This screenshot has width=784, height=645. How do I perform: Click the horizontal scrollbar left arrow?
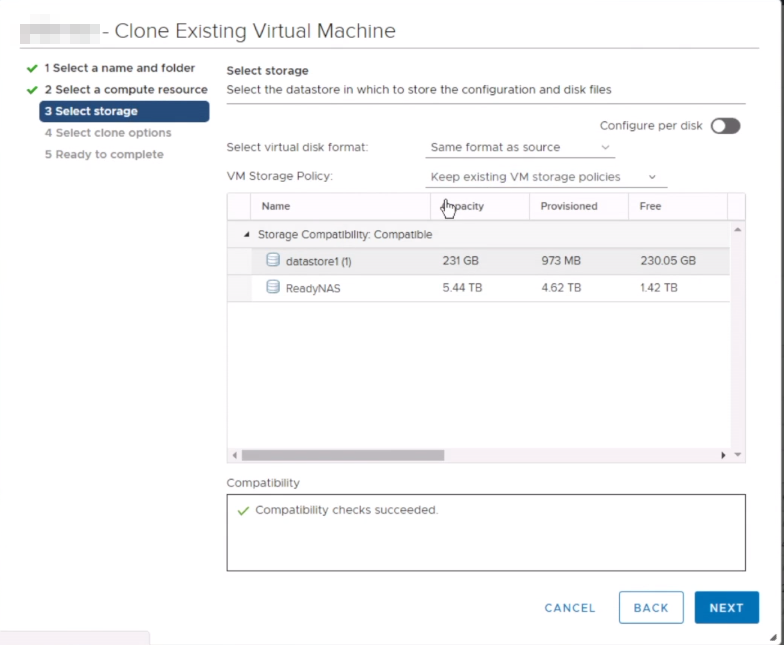coord(234,455)
